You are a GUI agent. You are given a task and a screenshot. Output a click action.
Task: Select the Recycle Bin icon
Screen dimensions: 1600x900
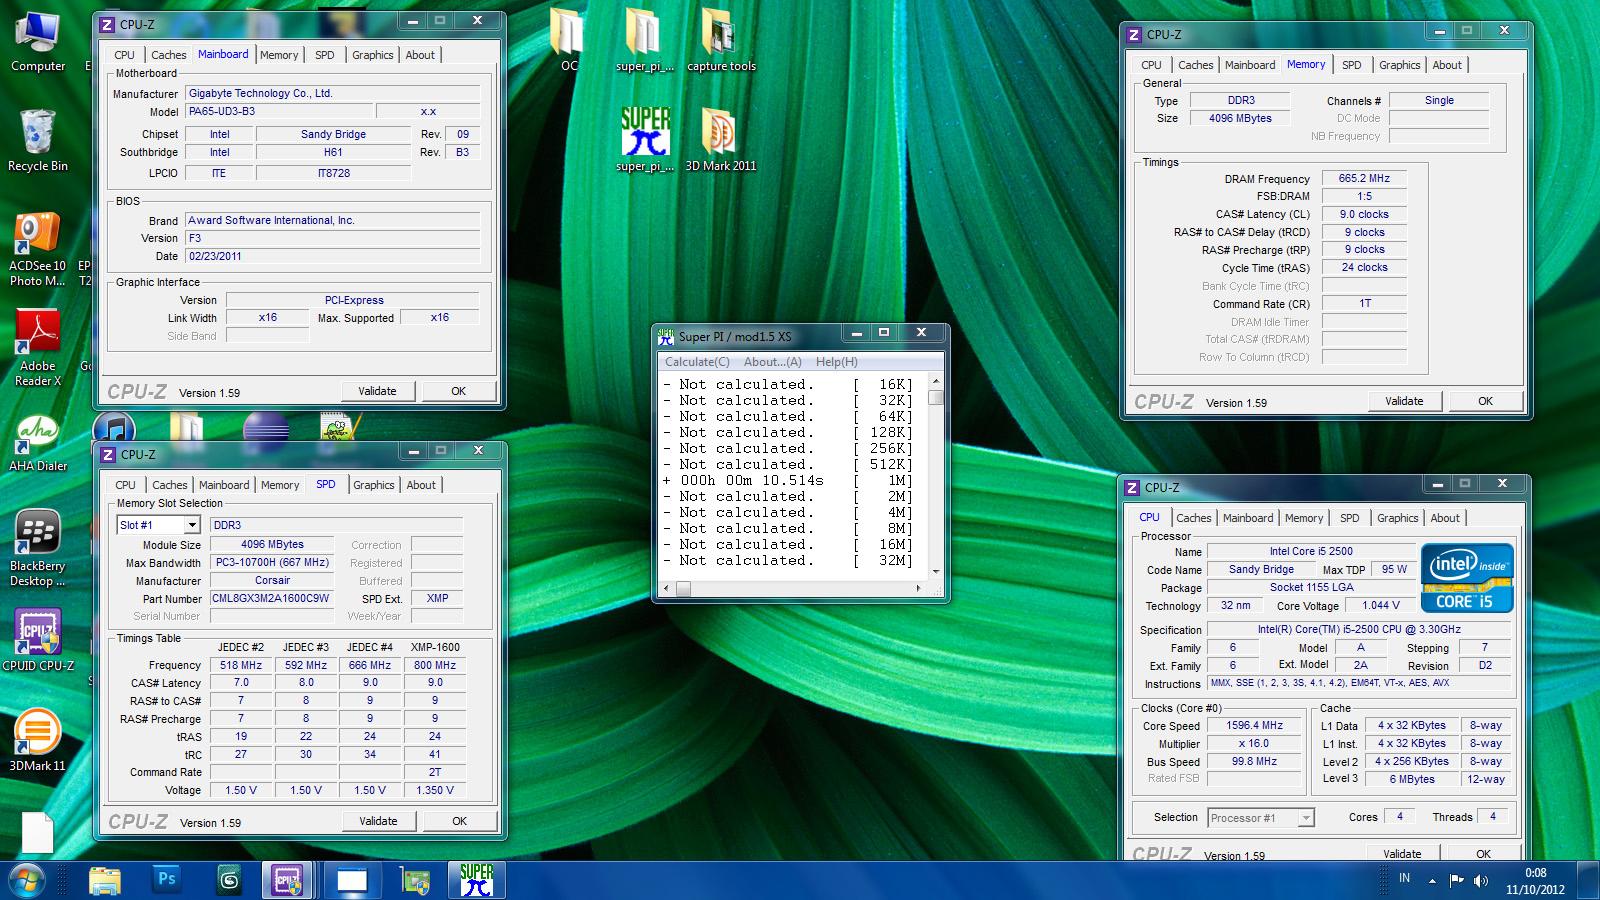pyautogui.click(x=38, y=141)
